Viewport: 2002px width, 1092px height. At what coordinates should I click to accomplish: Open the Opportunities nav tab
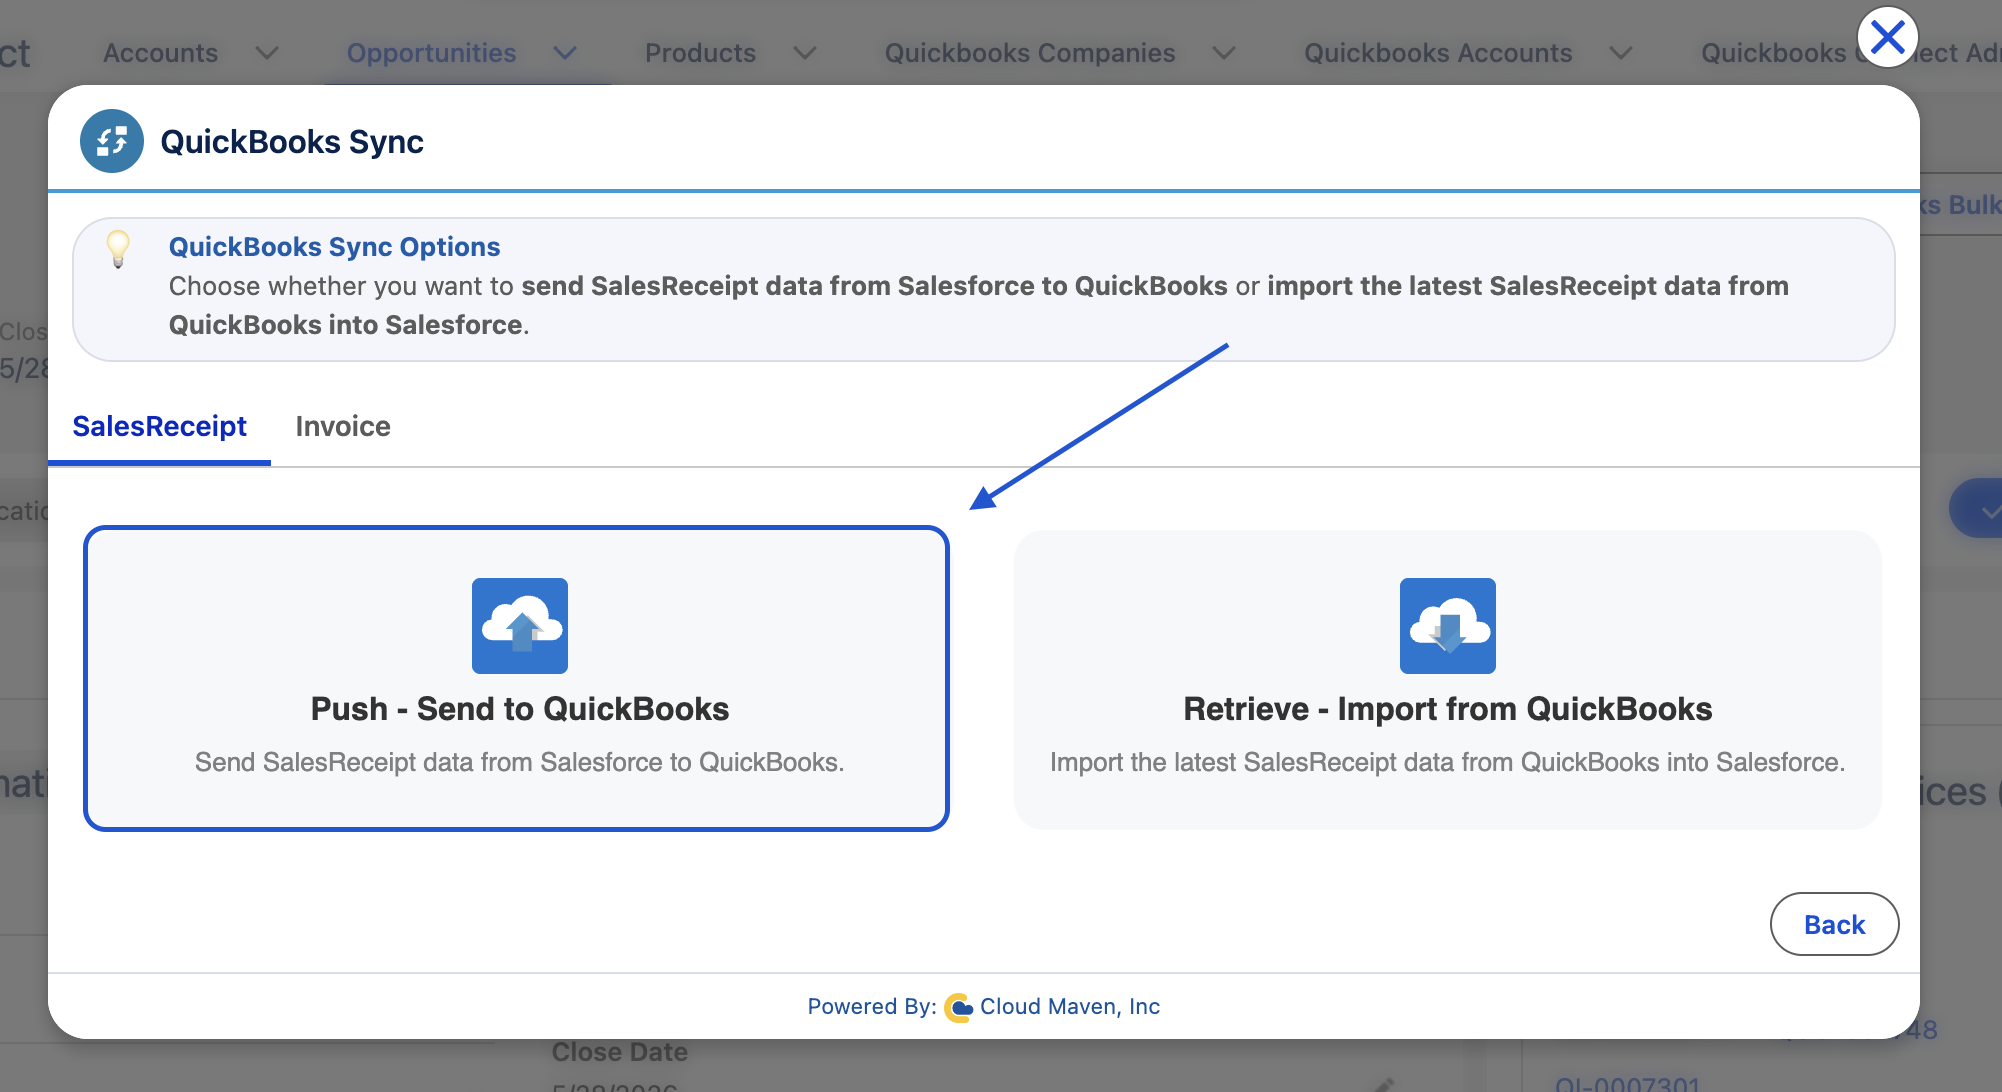(x=432, y=53)
